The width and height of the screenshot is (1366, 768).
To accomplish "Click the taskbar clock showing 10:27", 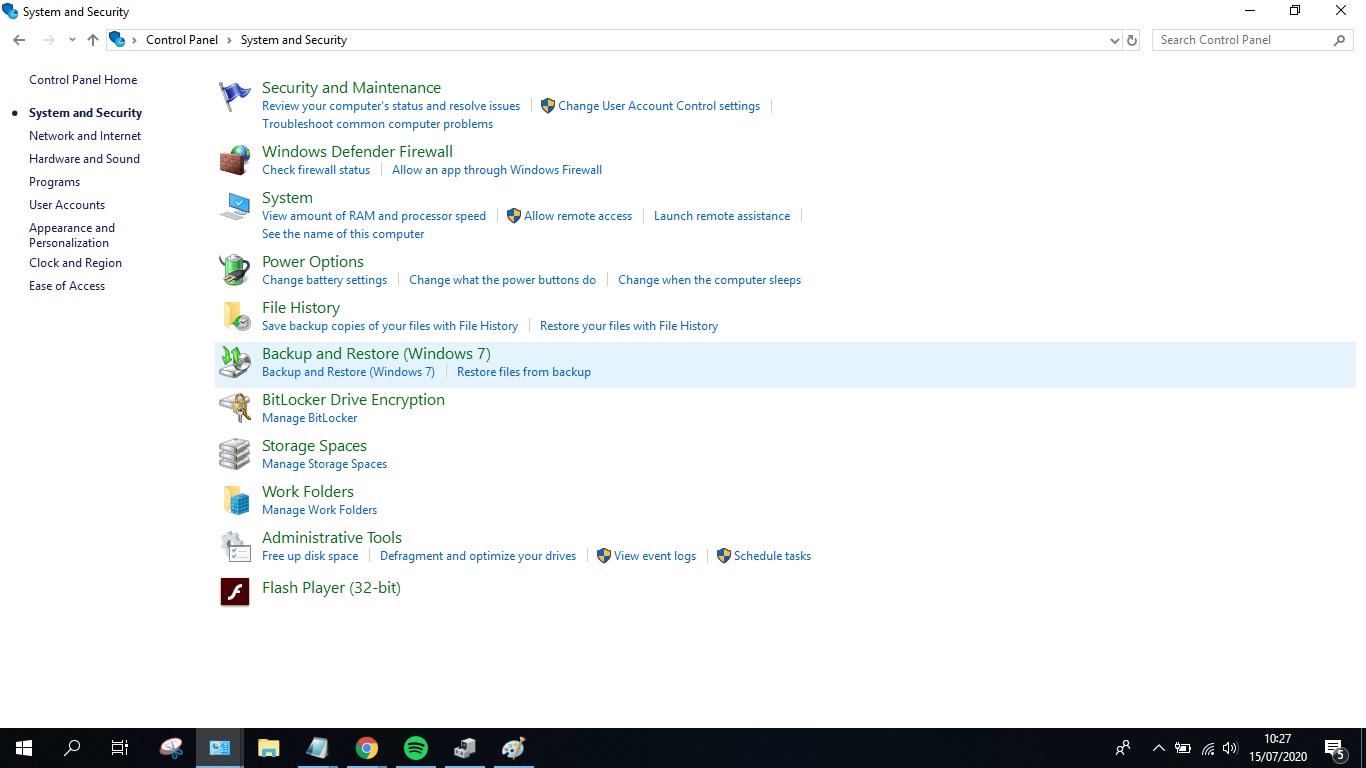I will [1278, 748].
